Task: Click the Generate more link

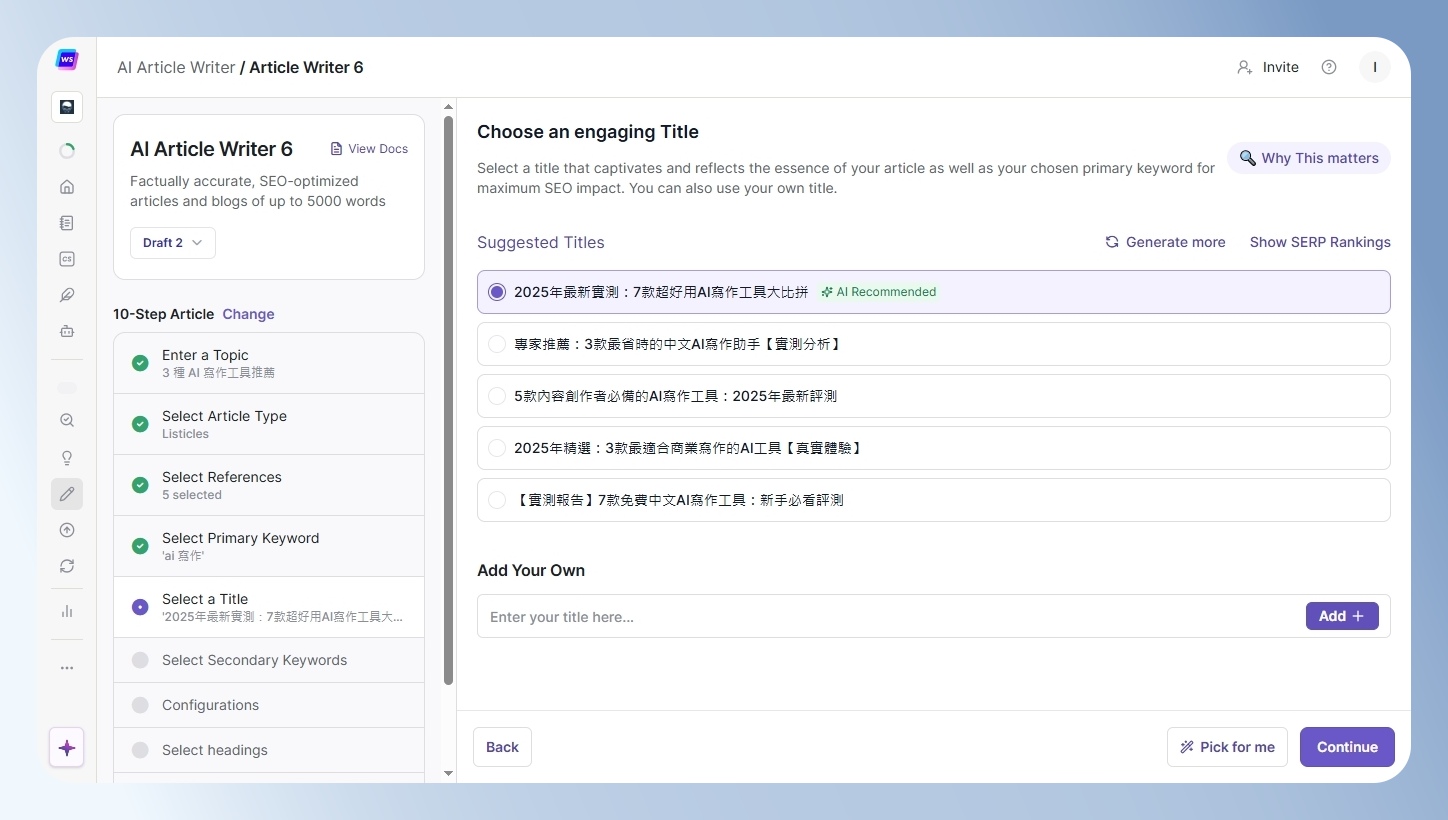Action: [x=1165, y=242]
